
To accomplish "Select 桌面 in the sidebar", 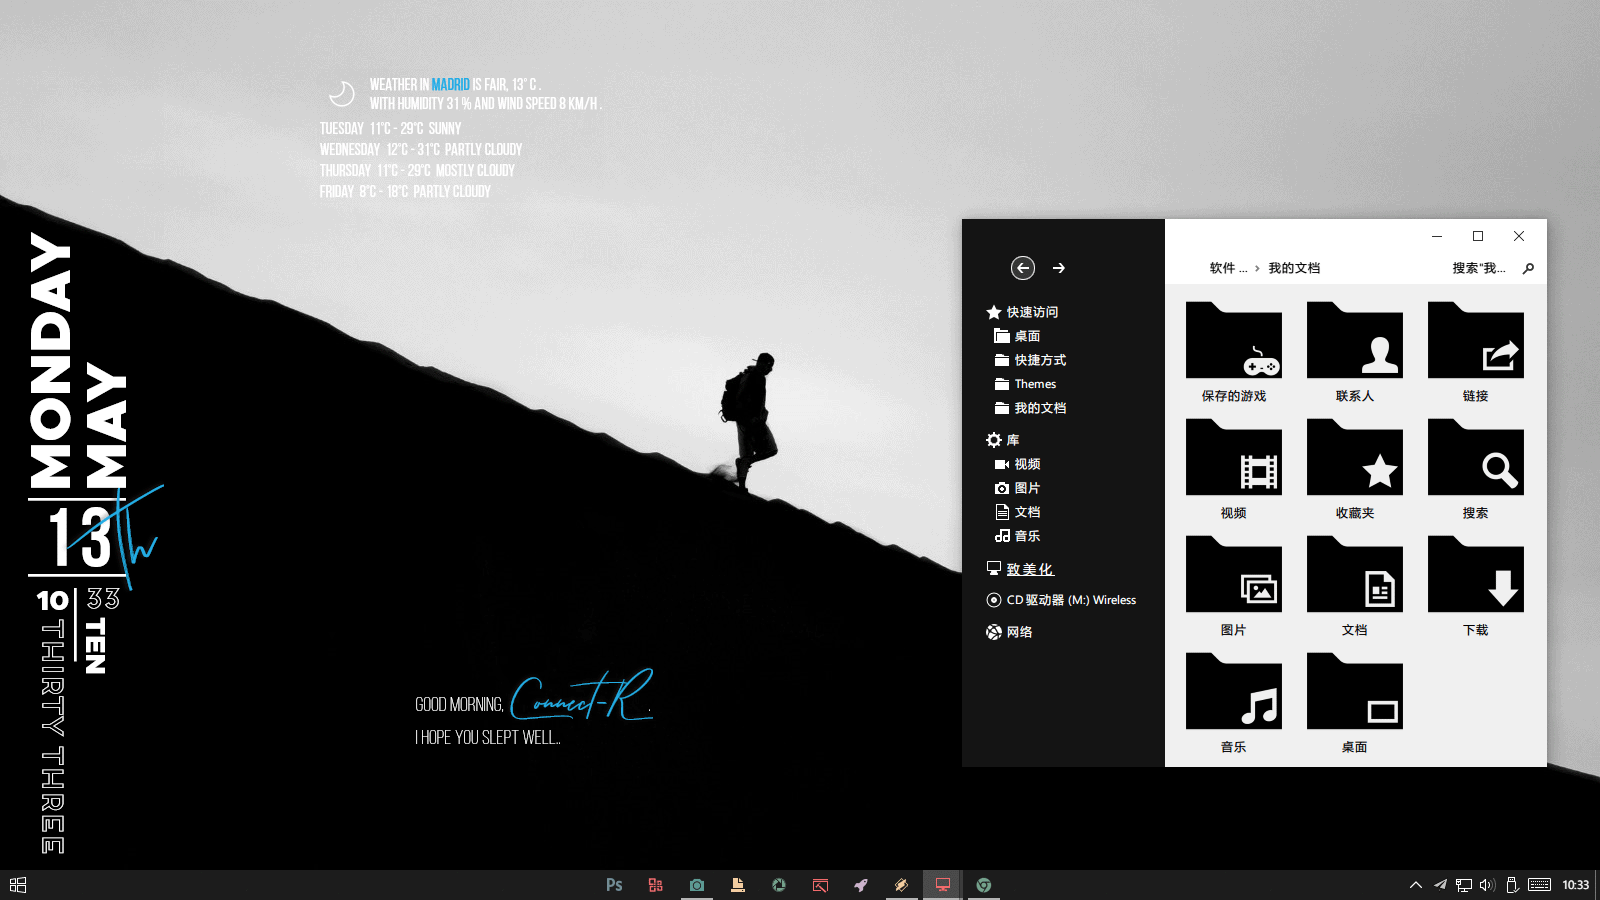I will [1017, 336].
